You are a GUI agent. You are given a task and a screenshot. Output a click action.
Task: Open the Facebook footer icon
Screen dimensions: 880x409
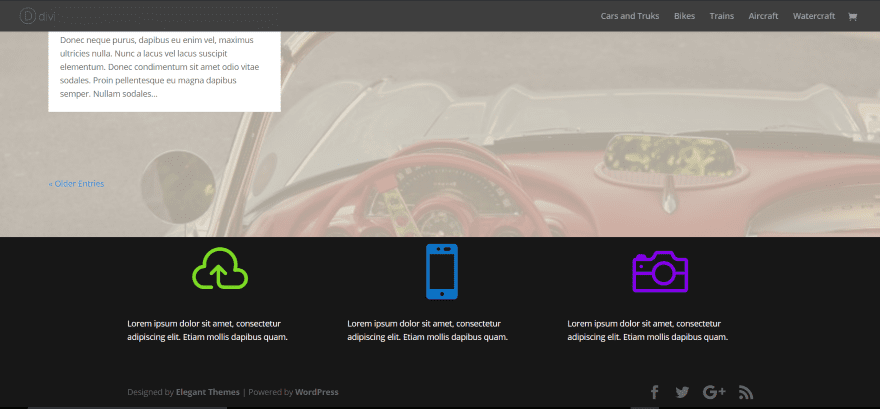[x=654, y=392]
